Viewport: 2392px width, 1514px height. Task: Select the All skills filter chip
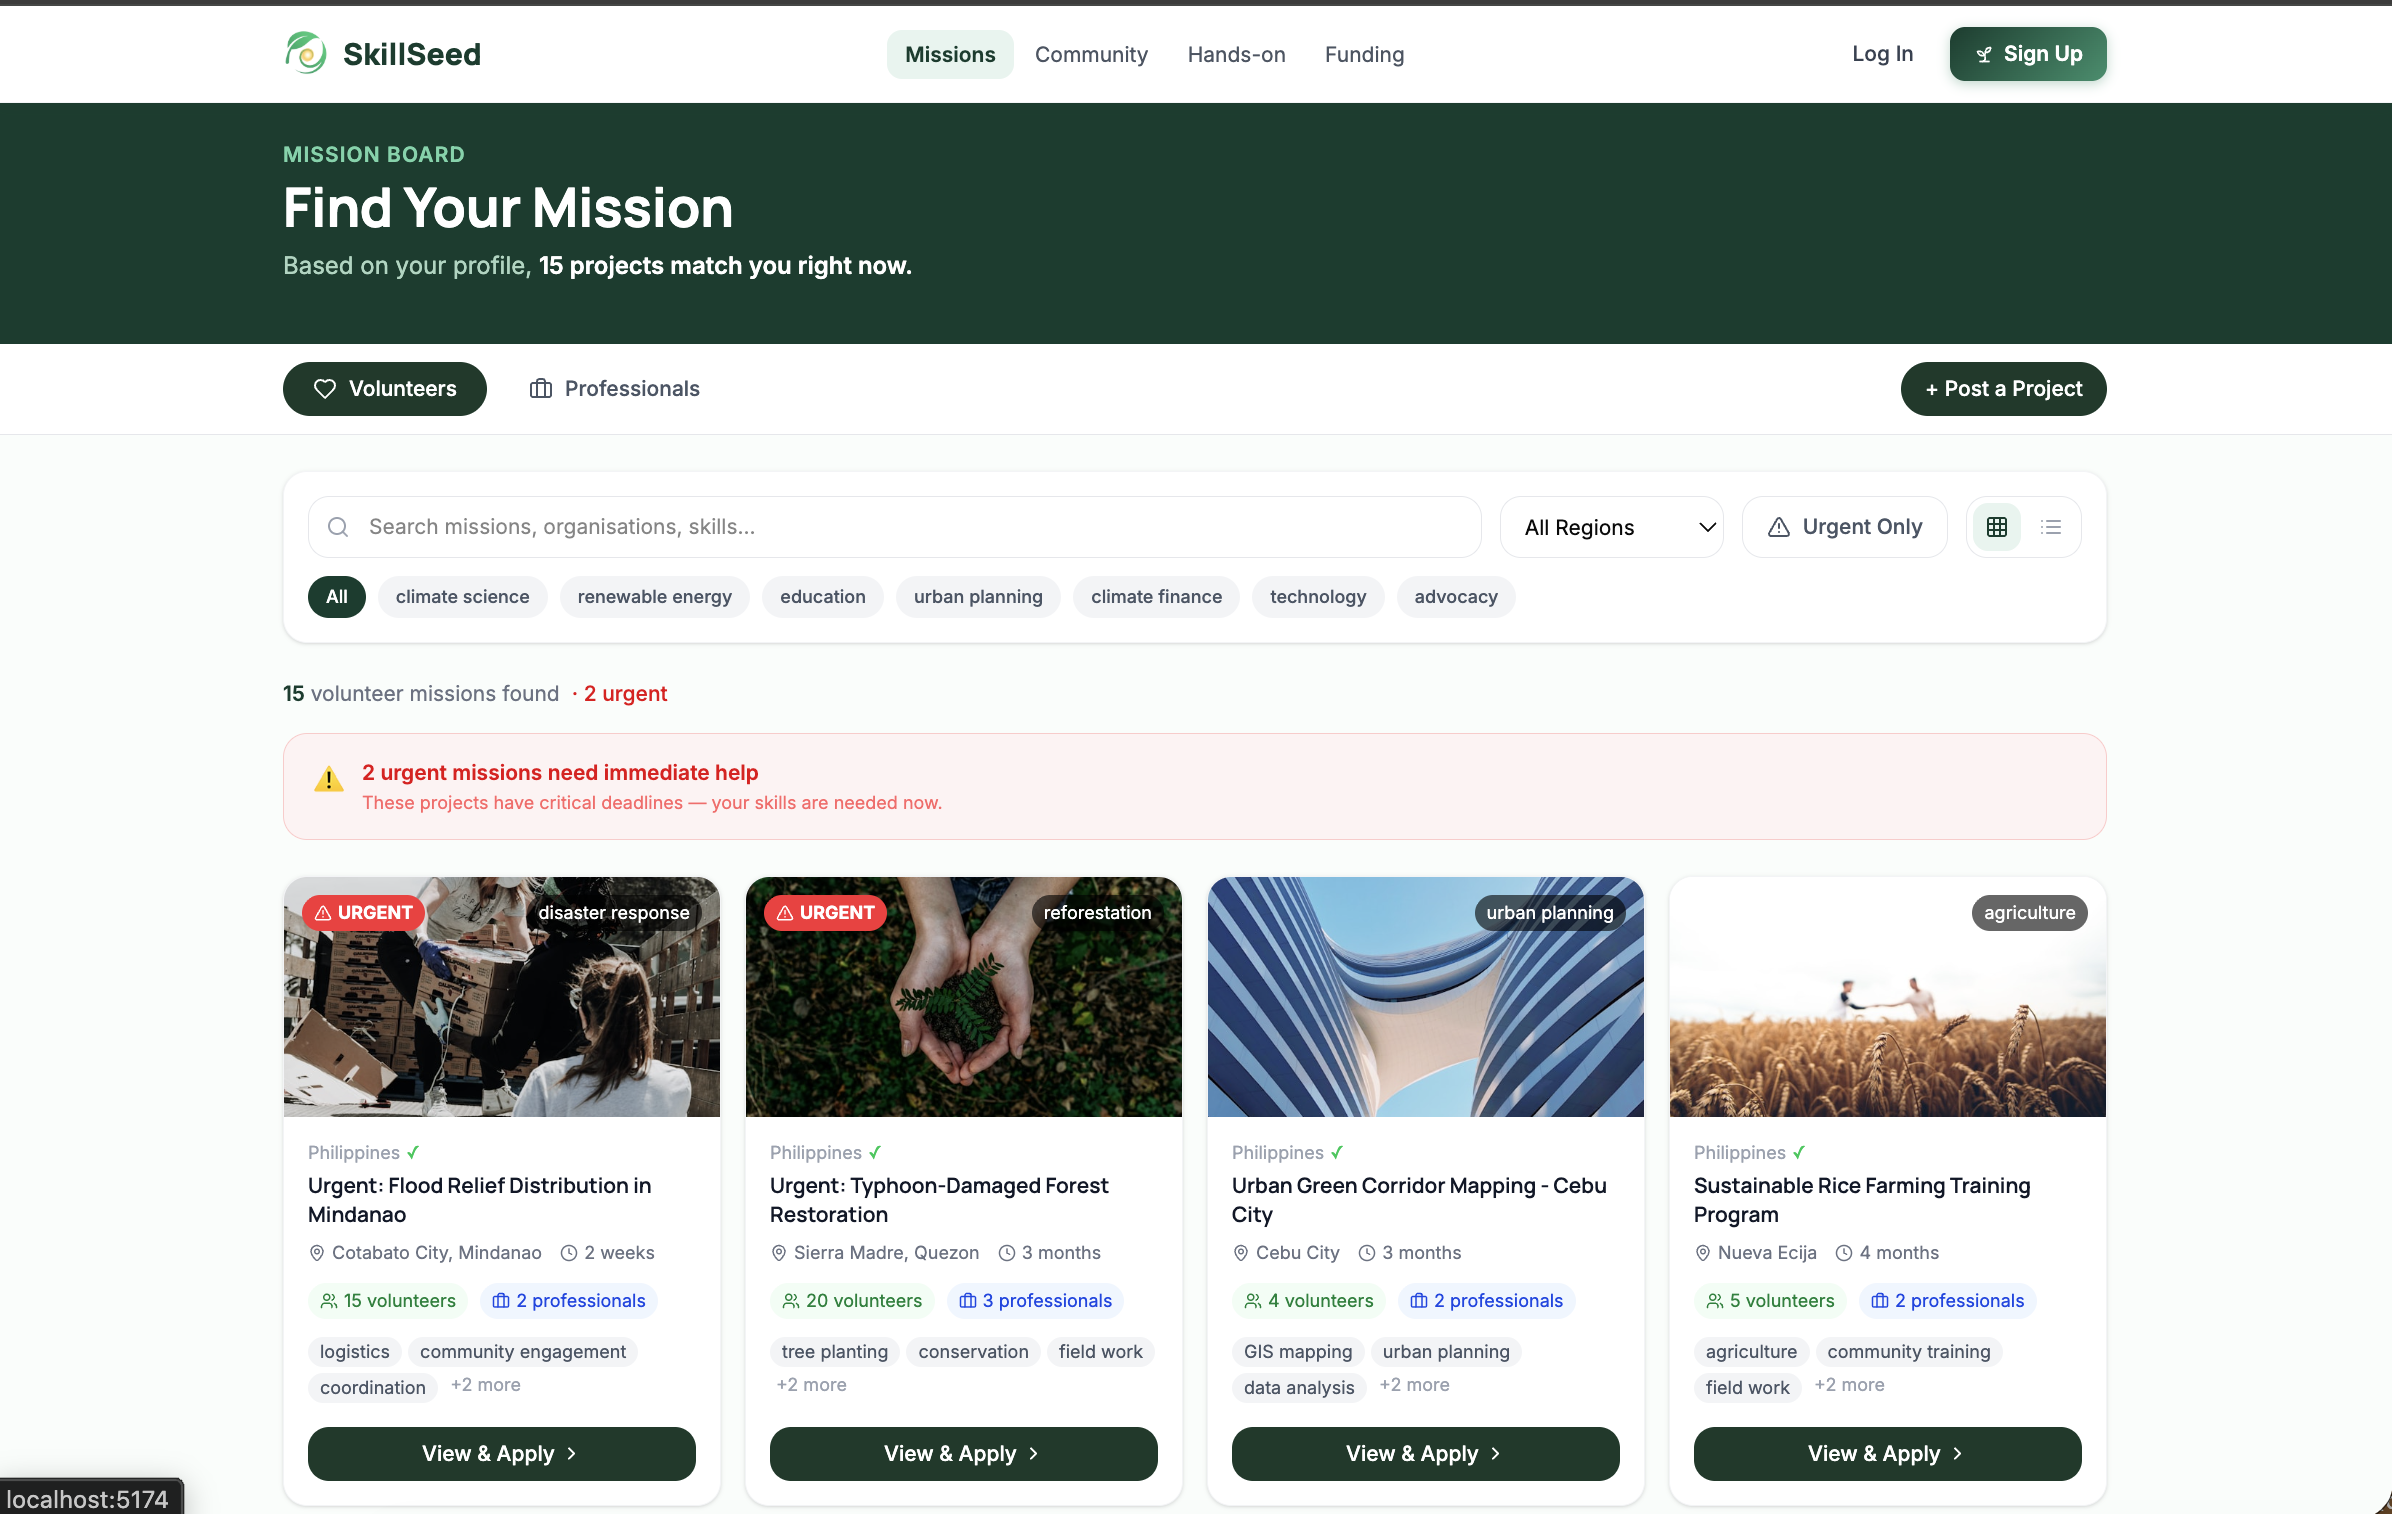(337, 597)
